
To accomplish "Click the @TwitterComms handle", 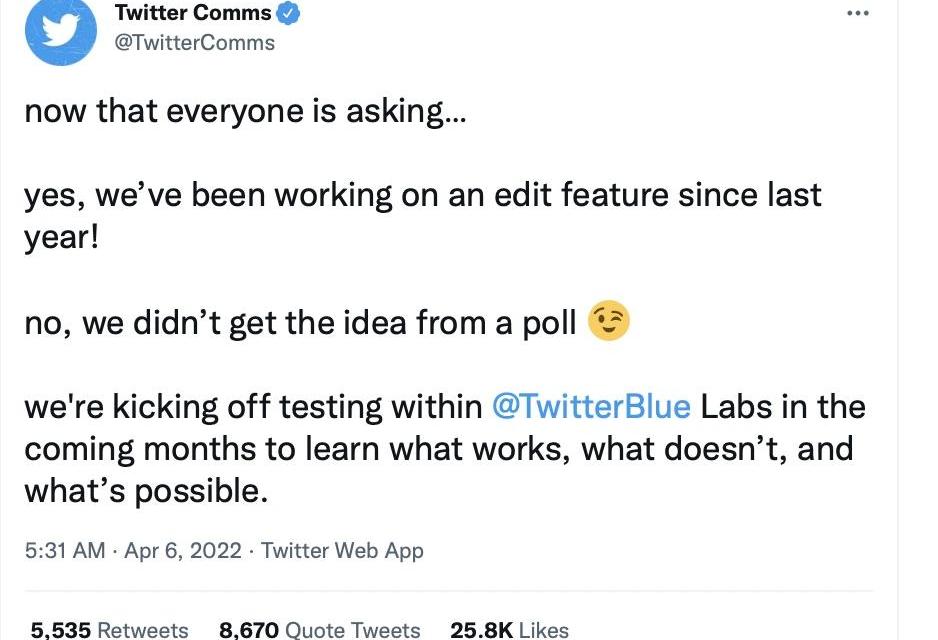I will pyautogui.click(x=195, y=43).
